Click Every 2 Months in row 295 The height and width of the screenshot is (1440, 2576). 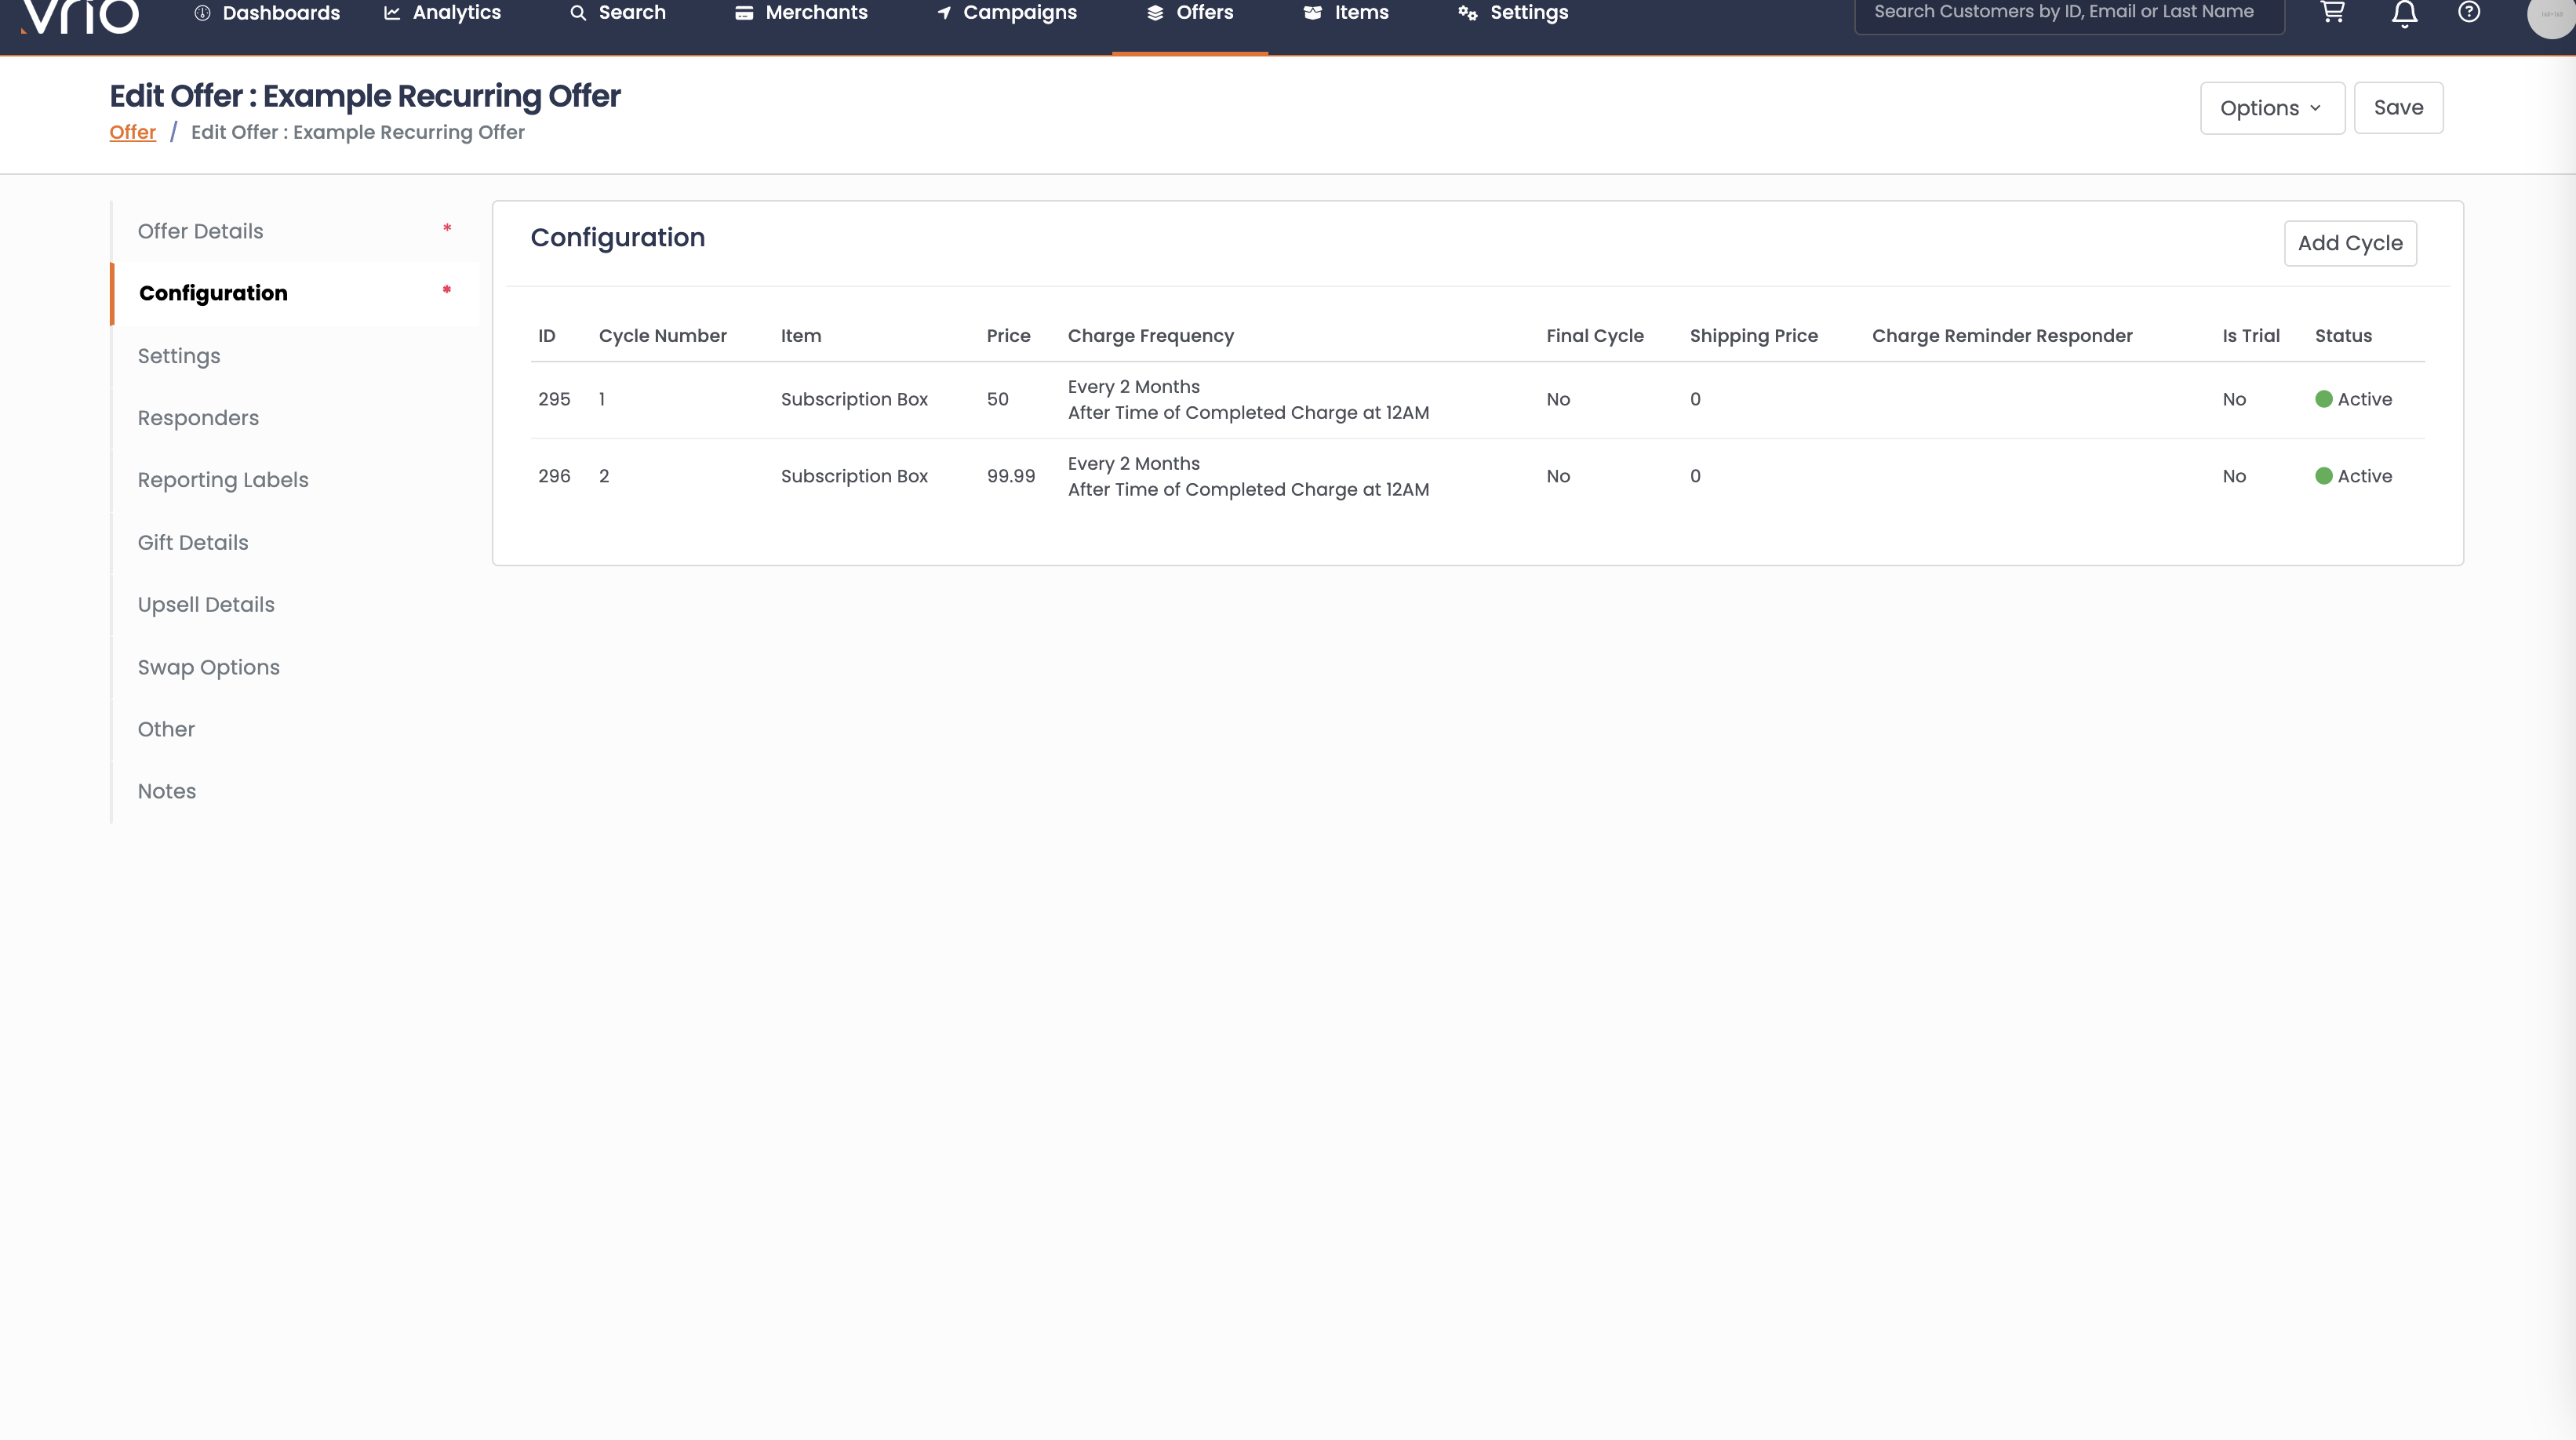click(1134, 387)
